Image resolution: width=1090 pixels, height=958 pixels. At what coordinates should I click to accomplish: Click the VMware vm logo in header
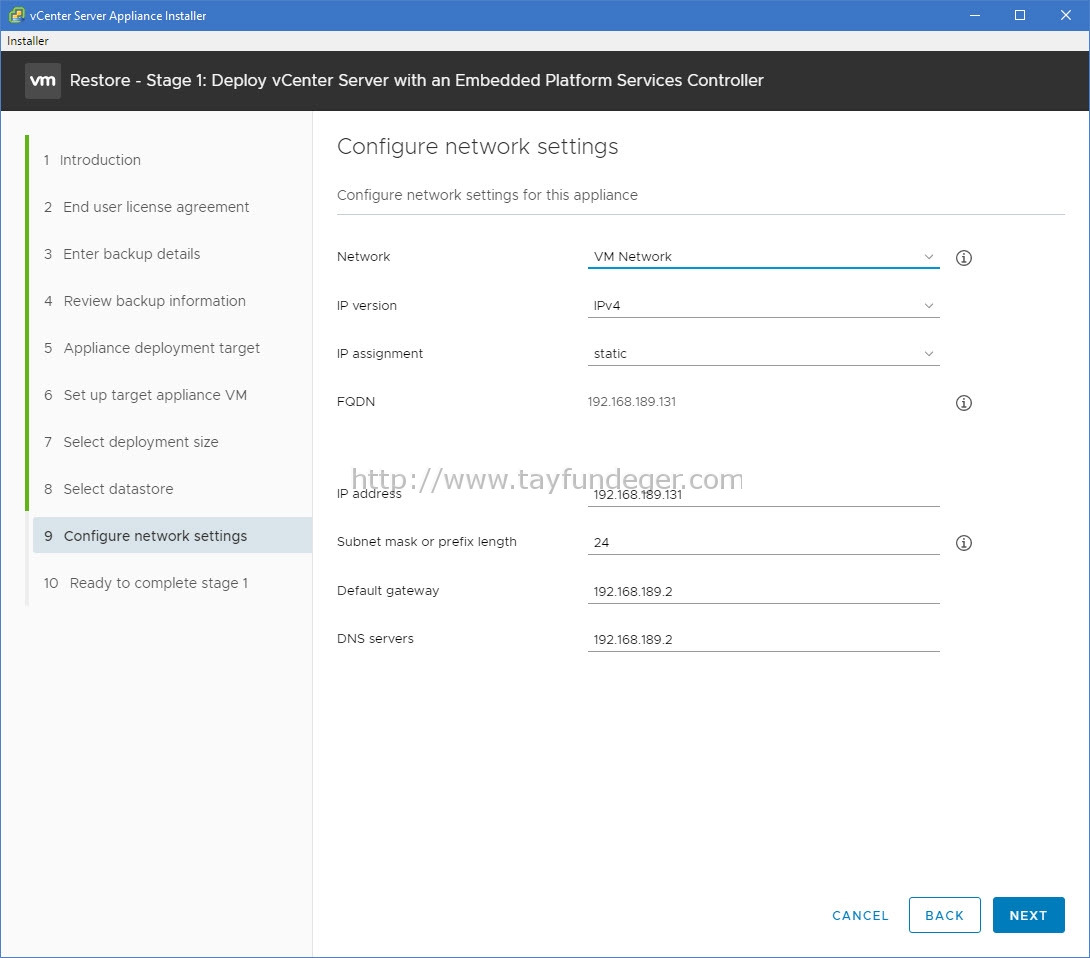[x=43, y=81]
